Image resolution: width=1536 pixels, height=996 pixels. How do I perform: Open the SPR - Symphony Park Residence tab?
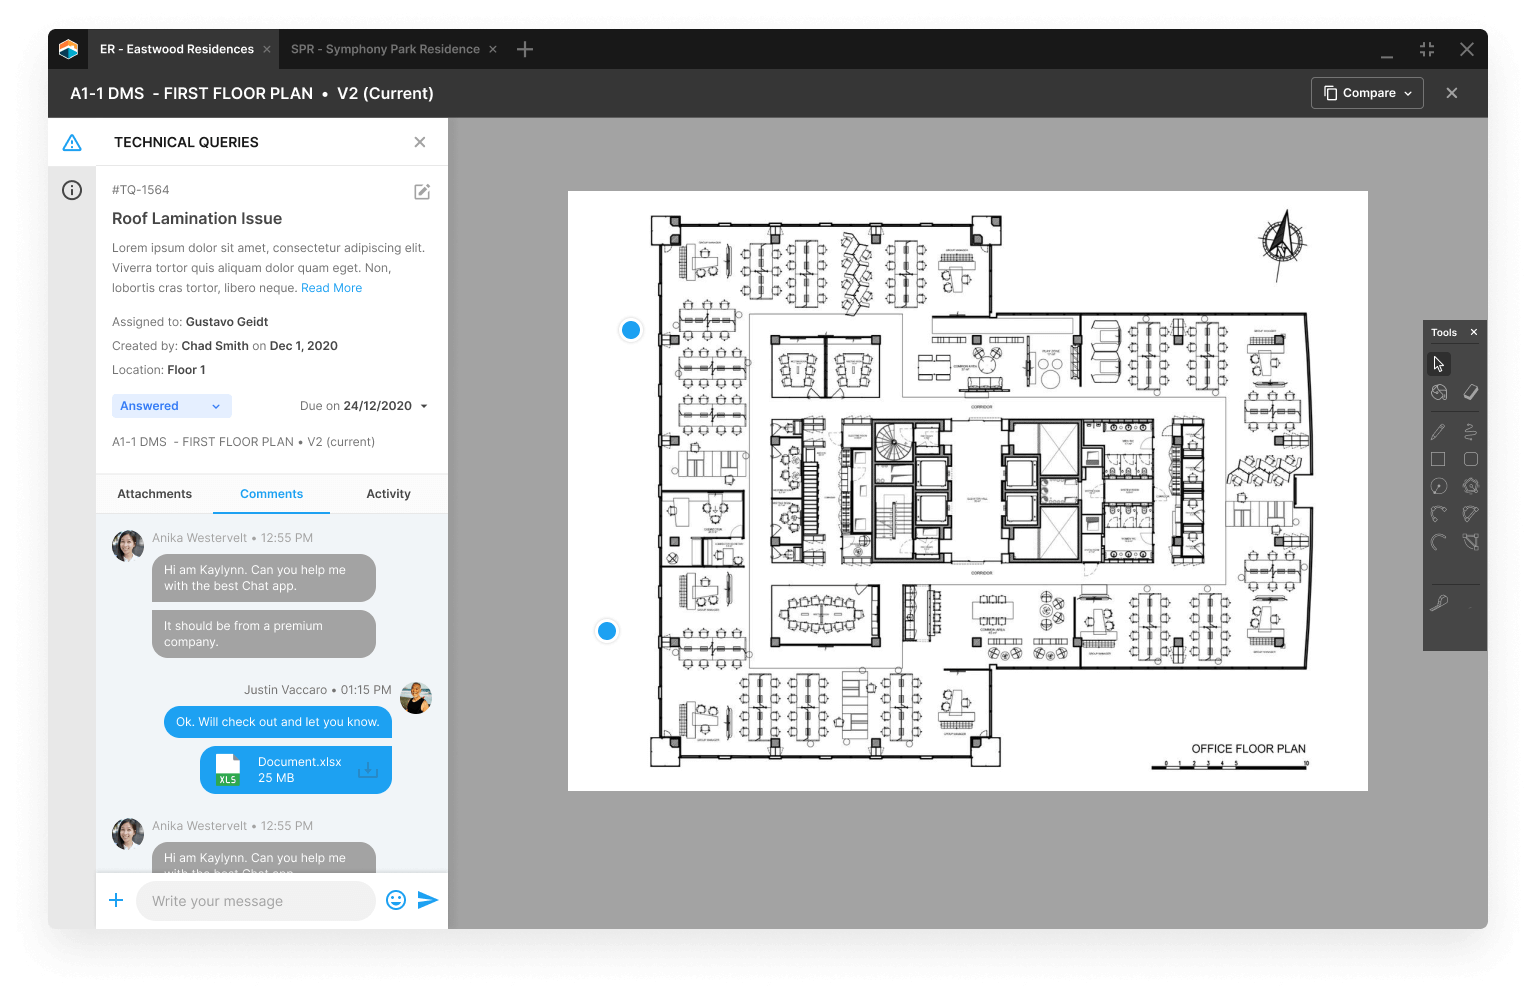coord(385,49)
